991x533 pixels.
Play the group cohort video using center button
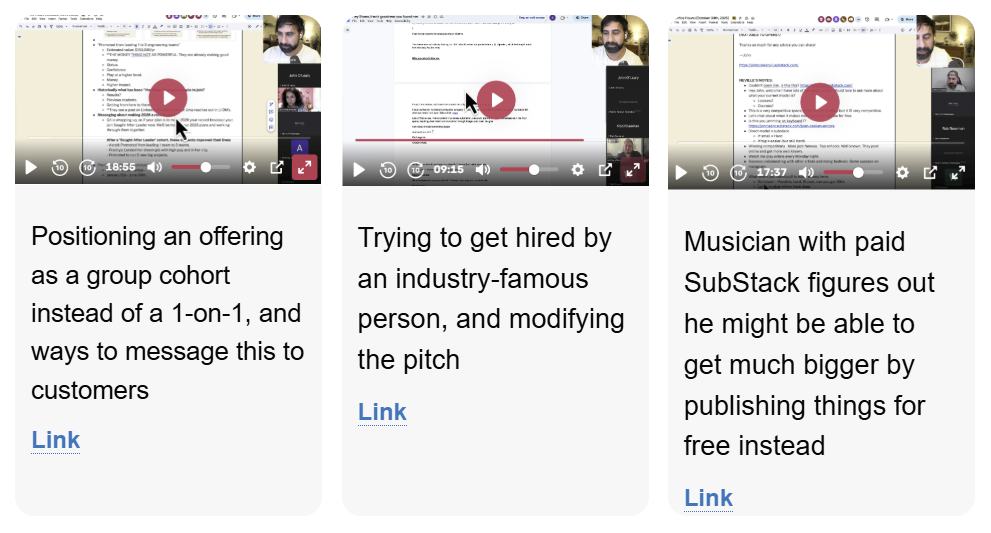pos(168,98)
